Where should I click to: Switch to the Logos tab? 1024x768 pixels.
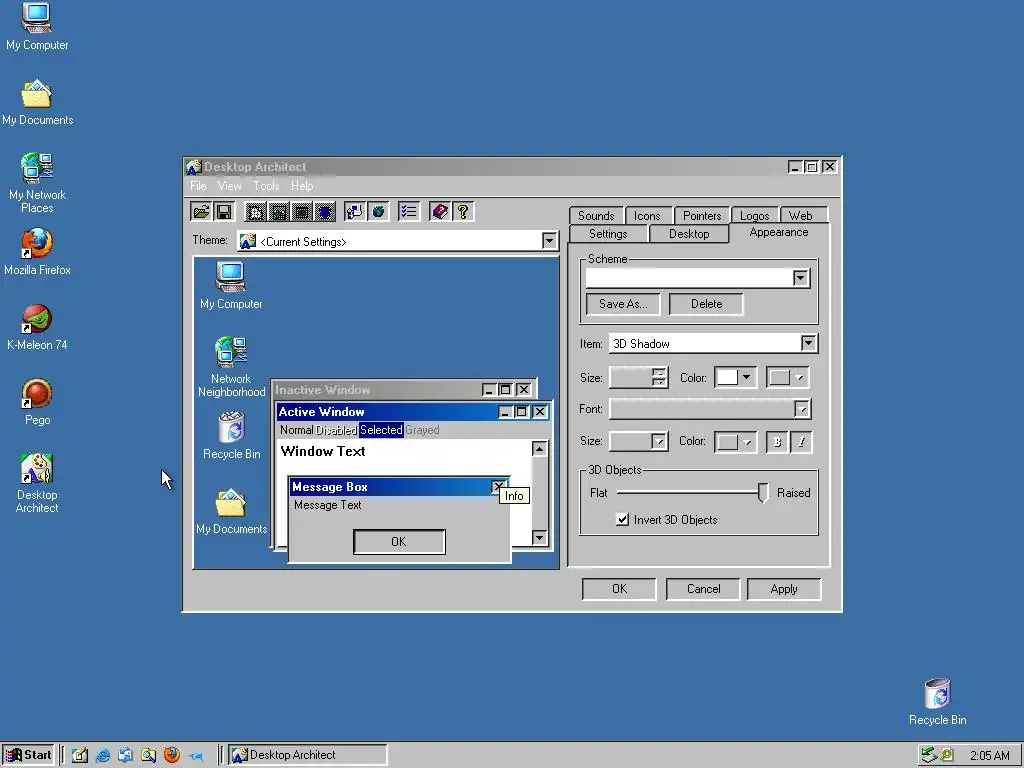click(755, 216)
